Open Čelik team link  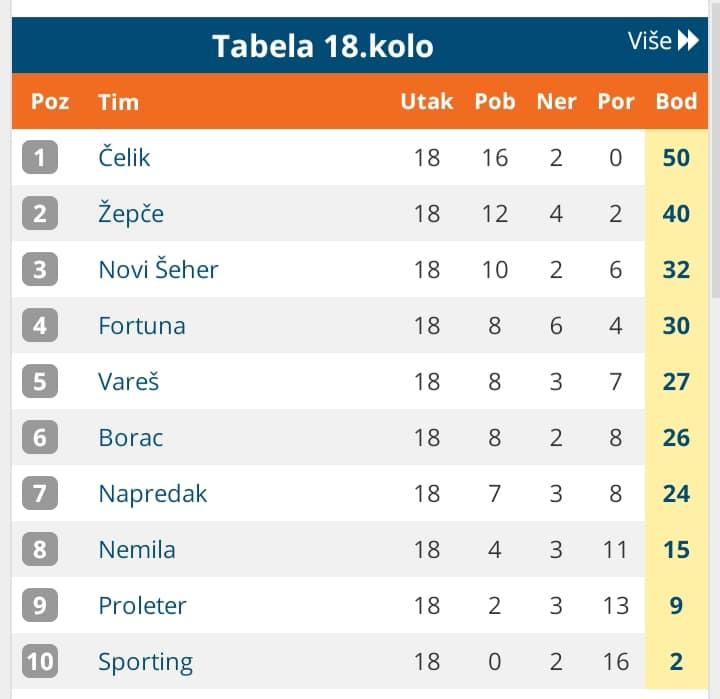(x=124, y=156)
